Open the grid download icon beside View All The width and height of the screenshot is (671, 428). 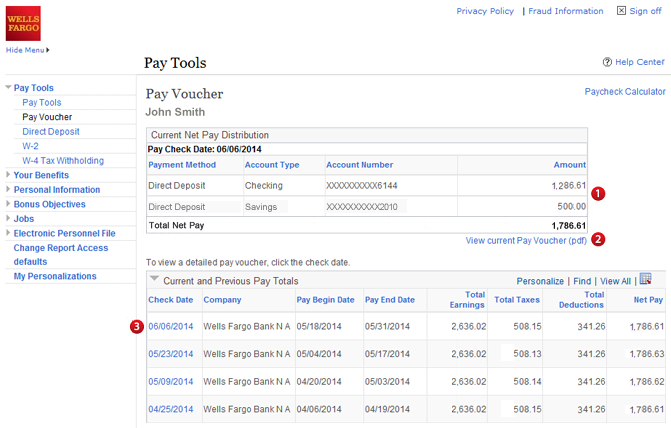pos(645,279)
